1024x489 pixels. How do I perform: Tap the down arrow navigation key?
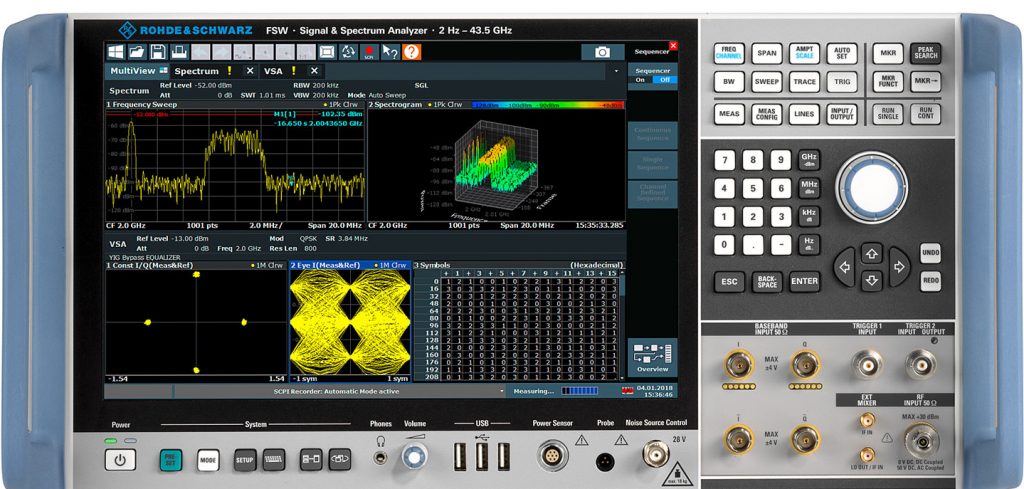tap(871, 281)
